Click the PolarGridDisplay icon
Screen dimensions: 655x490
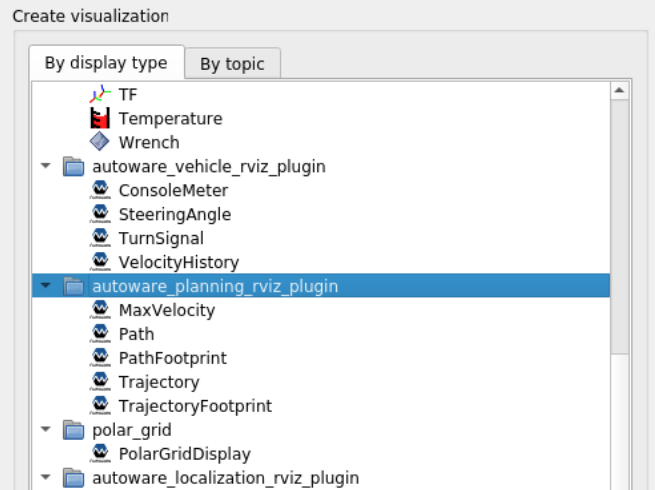tap(100, 454)
